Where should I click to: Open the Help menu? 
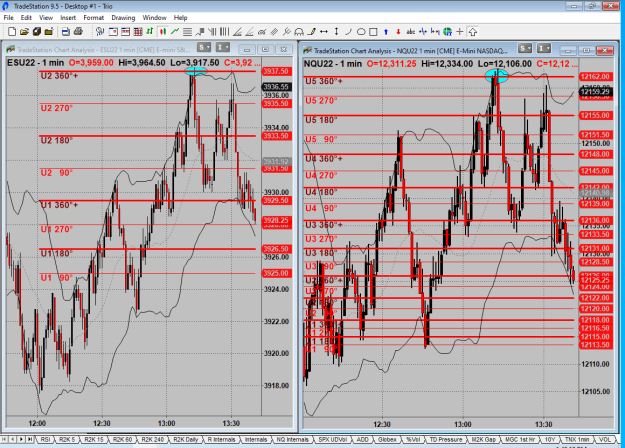(x=180, y=18)
